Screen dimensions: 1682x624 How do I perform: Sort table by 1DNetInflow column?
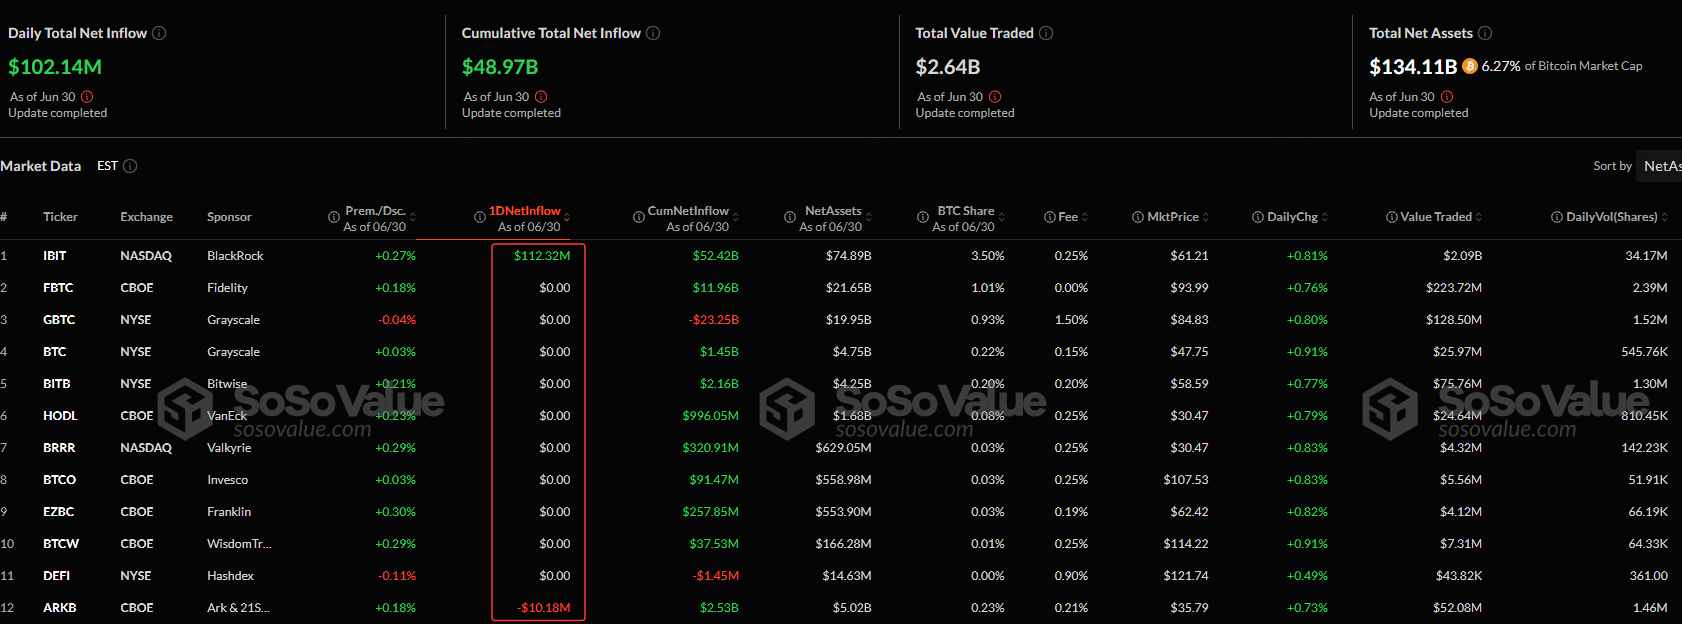point(524,211)
